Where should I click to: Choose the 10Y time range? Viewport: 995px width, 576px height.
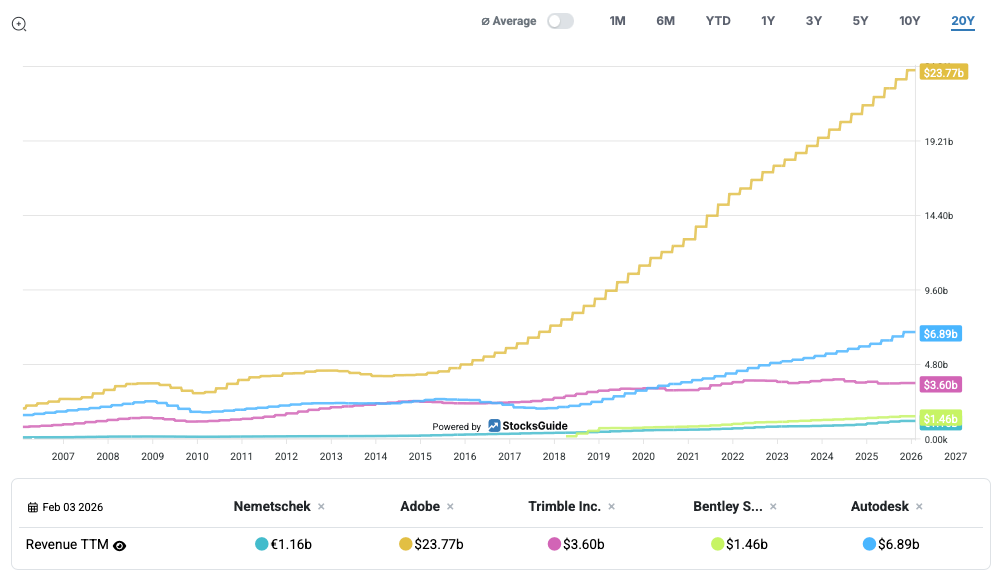909,21
